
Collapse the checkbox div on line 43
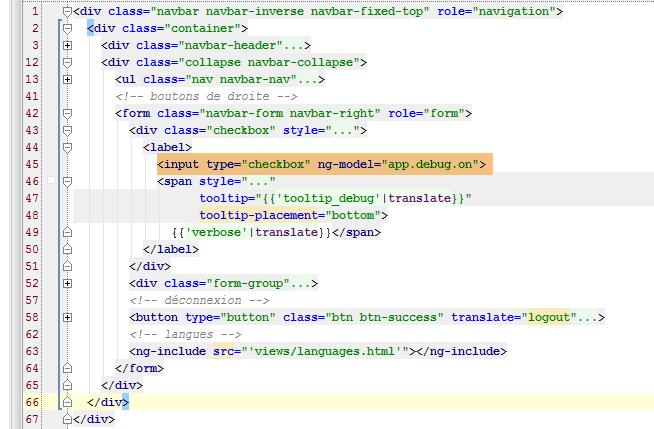pyautogui.click(x=67, y=130)
